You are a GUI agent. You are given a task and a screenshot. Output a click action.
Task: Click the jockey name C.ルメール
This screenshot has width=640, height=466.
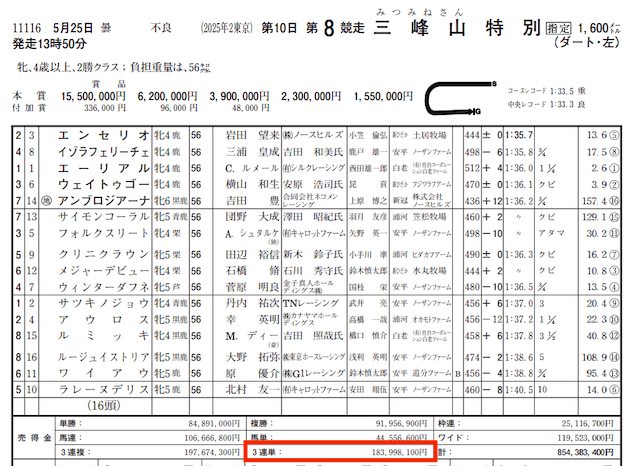252,168
